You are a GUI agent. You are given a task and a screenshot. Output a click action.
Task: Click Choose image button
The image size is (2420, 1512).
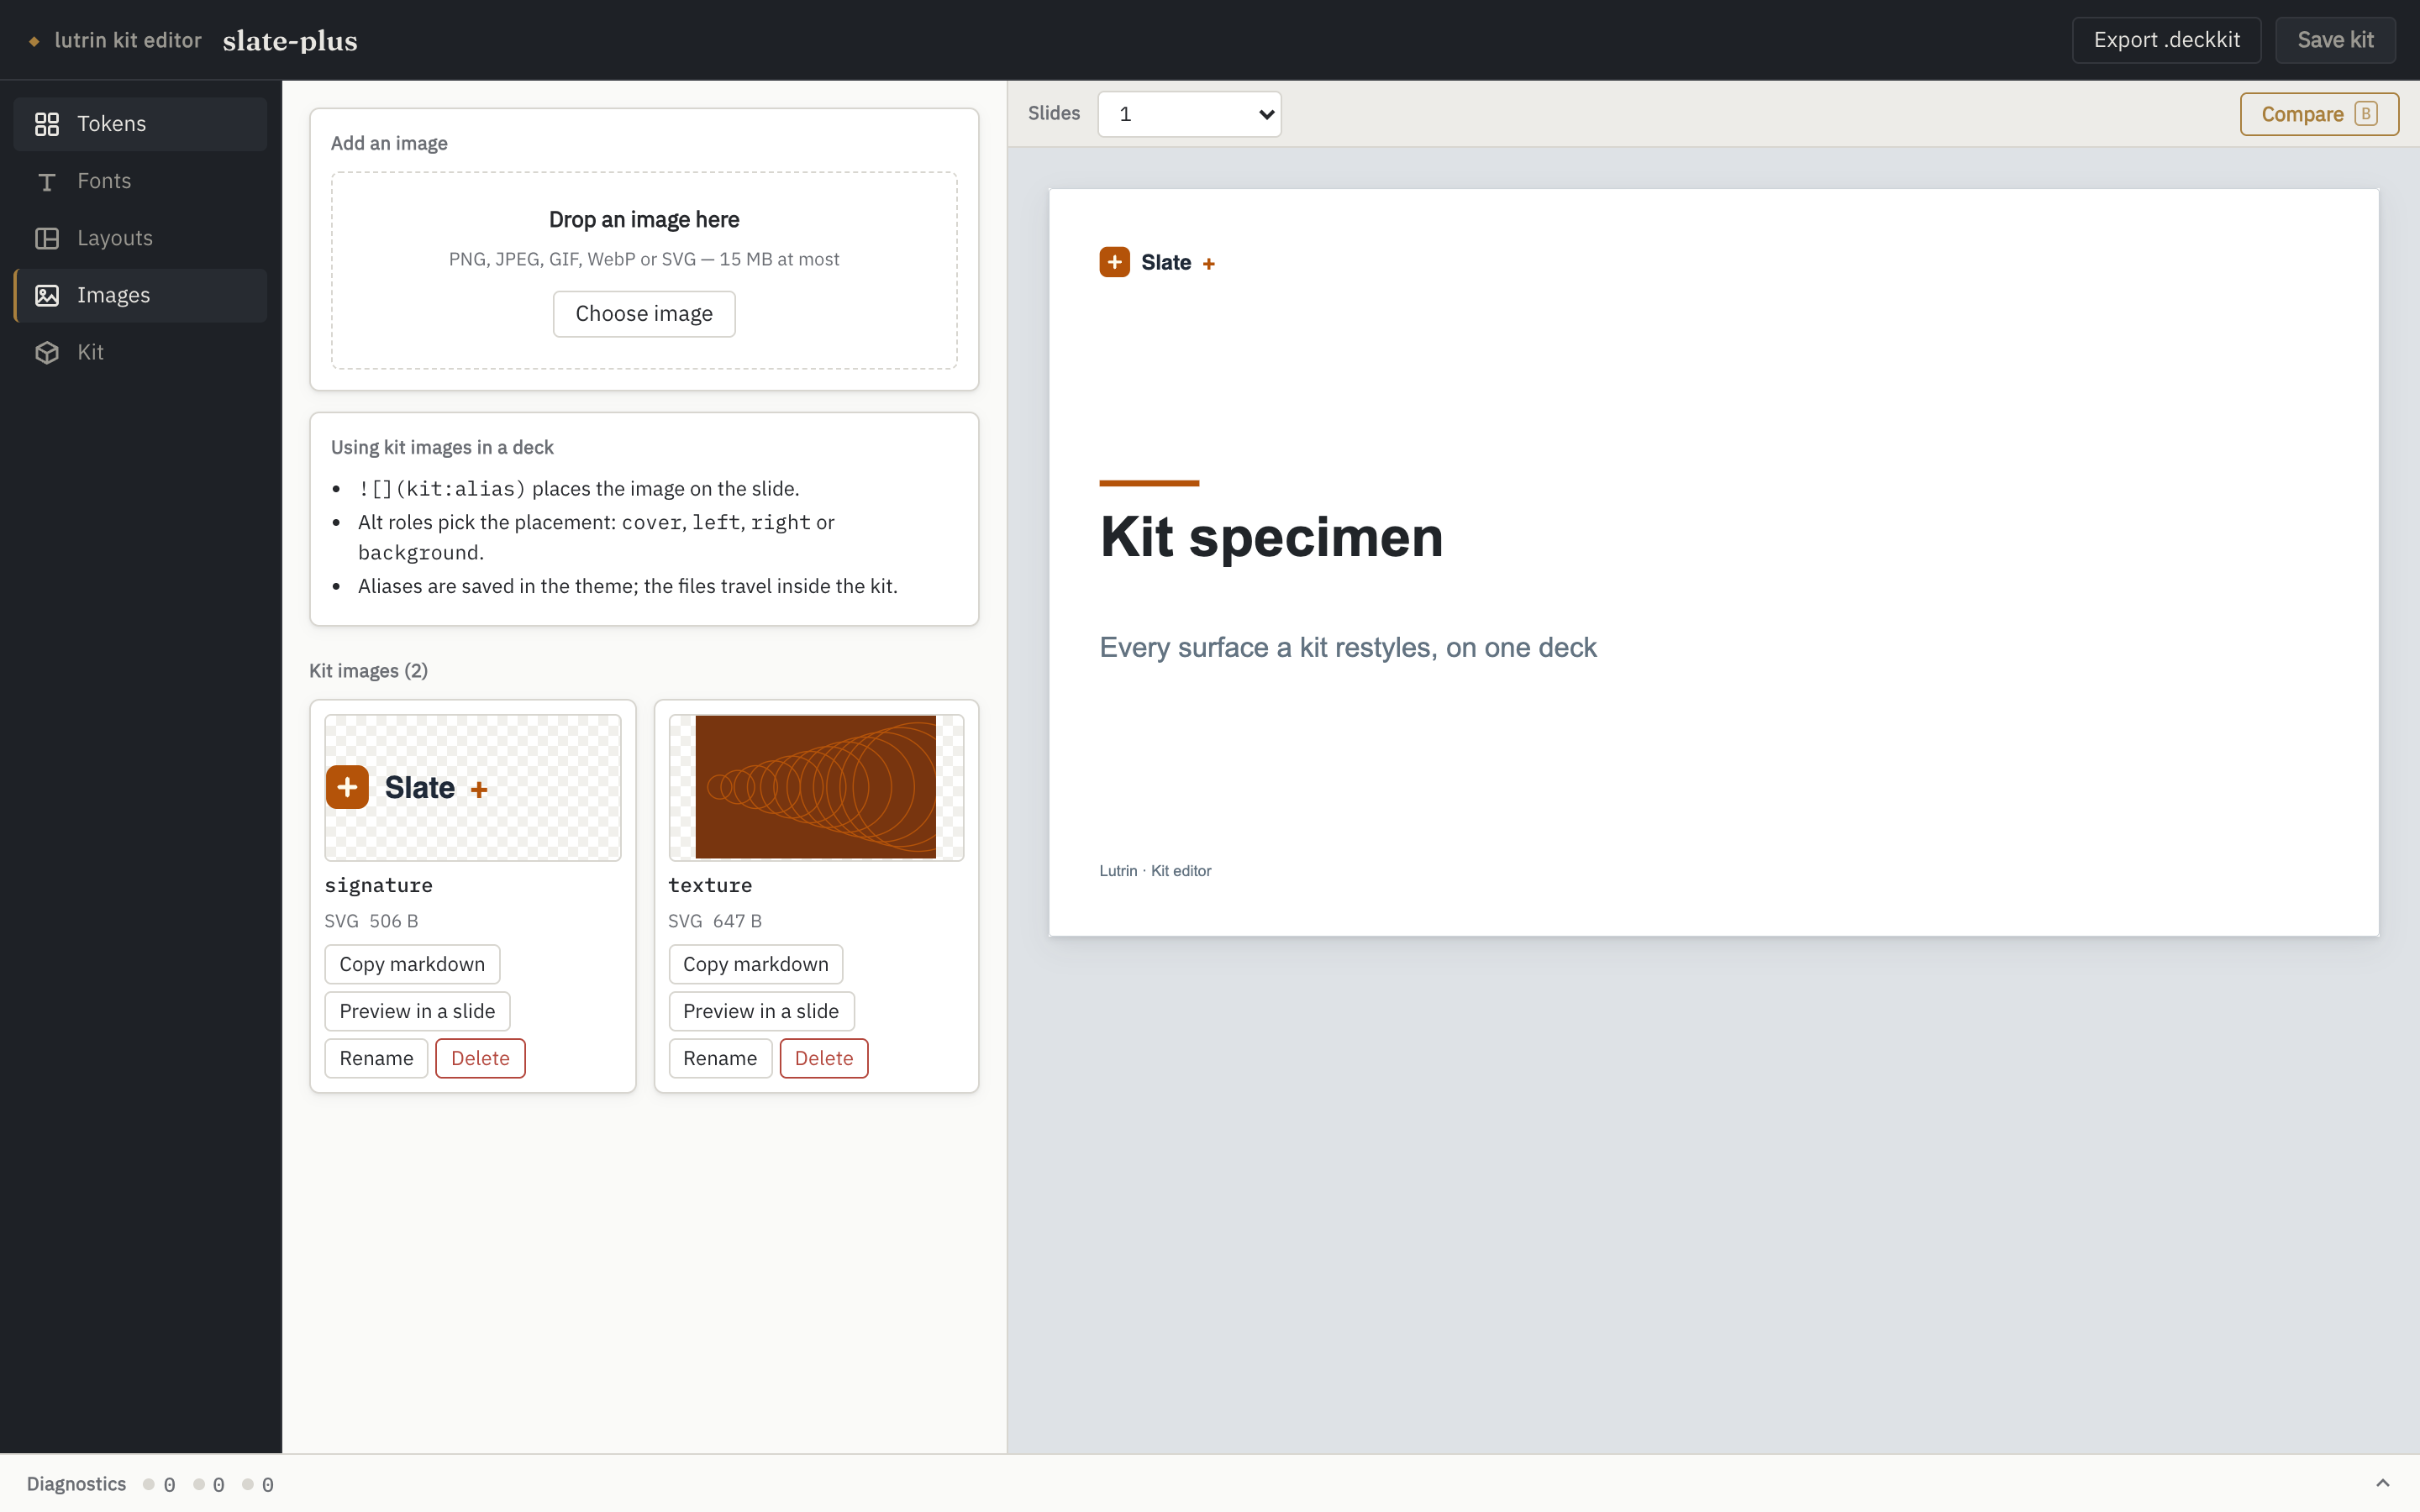coord(644,314)
